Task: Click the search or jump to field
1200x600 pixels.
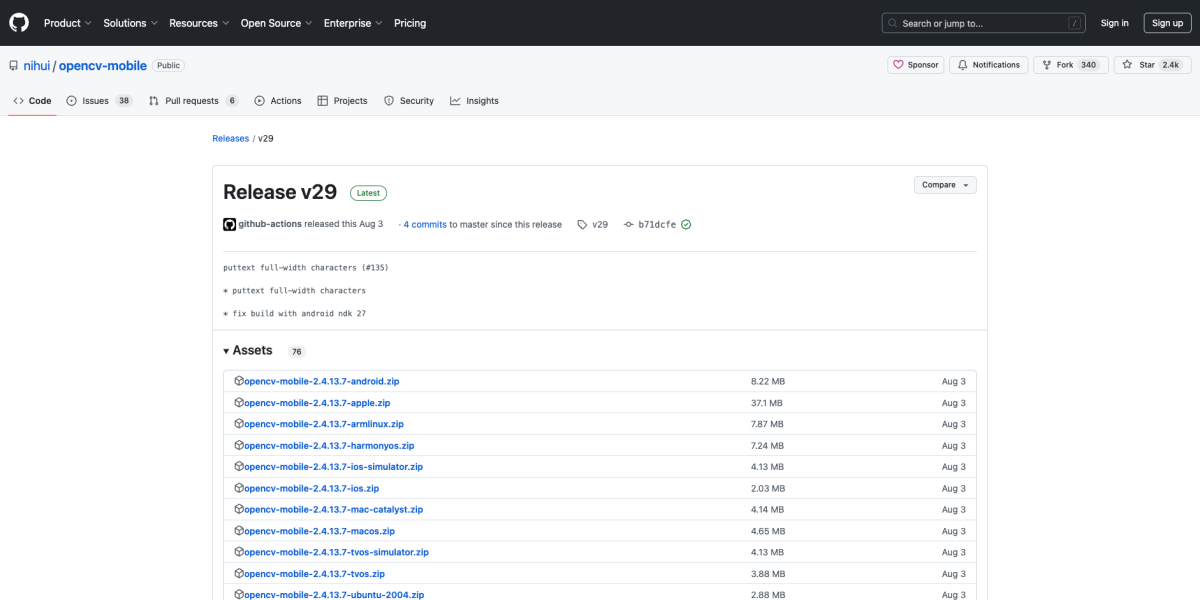Action: click(x=983, y=23)
